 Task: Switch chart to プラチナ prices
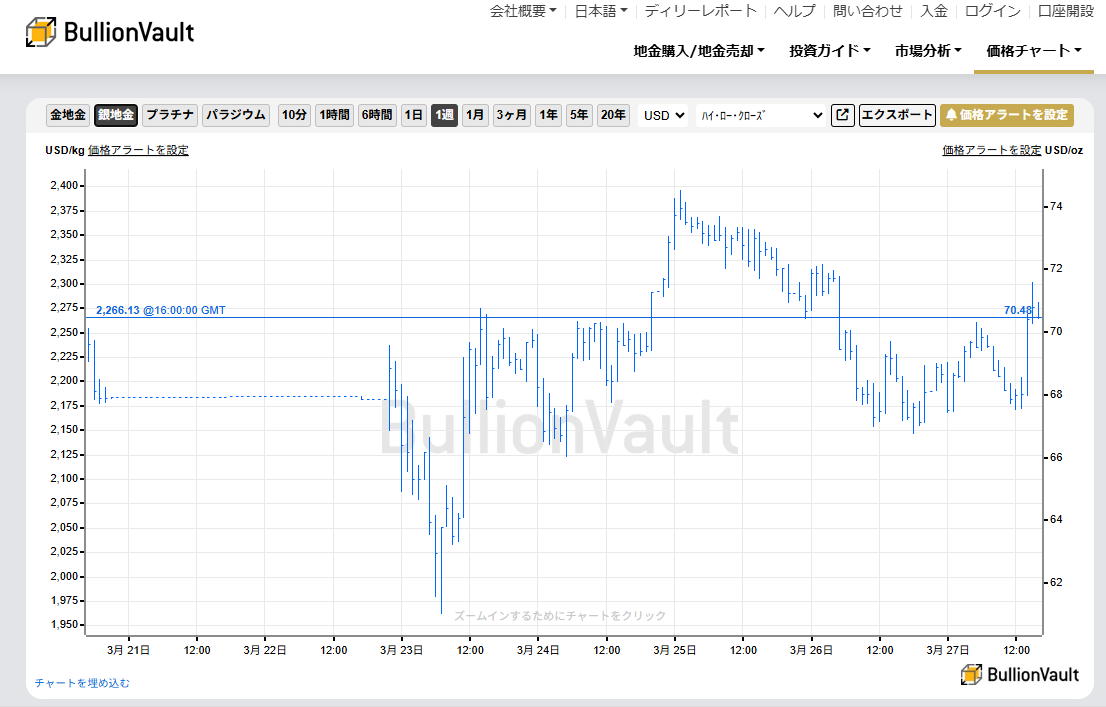[x=170, y=115]
